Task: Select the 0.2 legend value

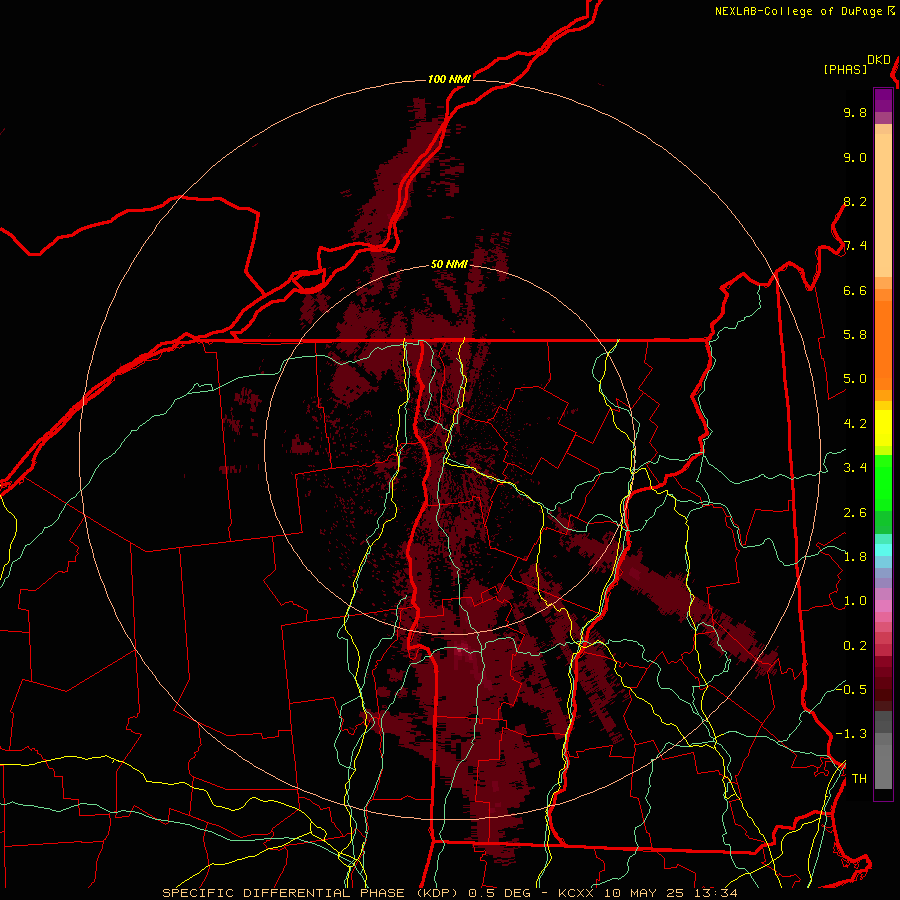Action: [x=855, y=646]
